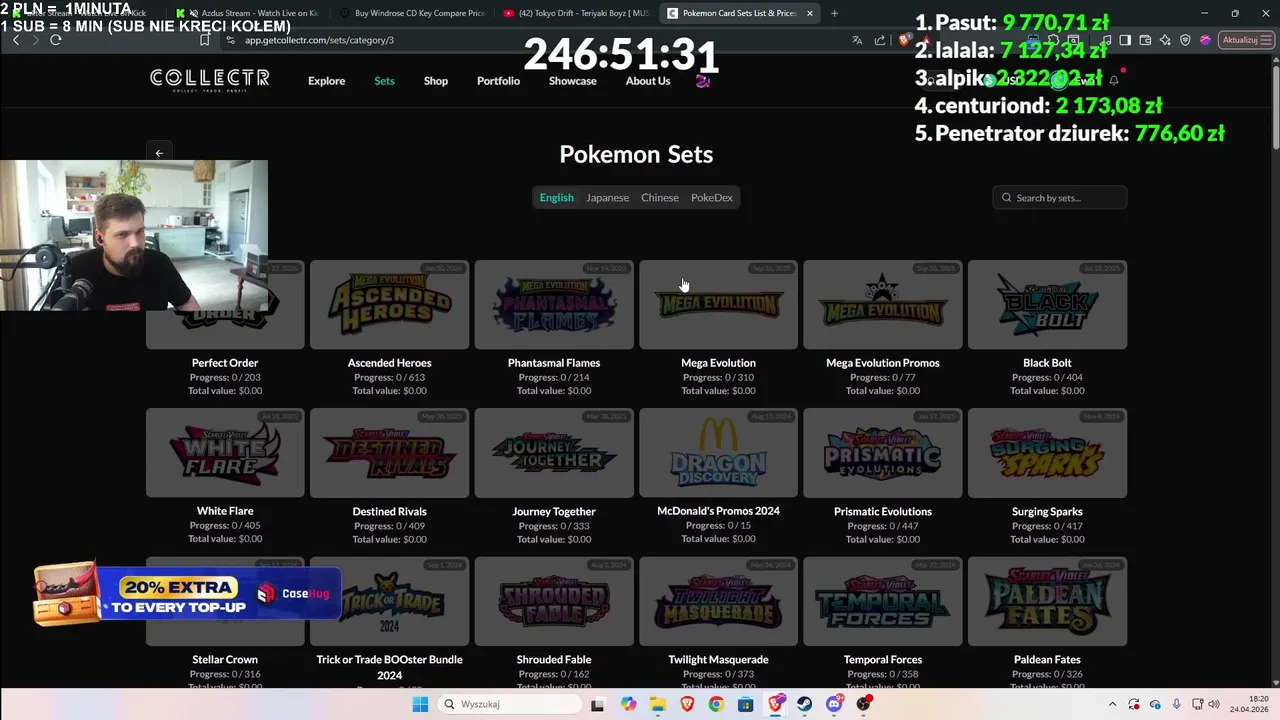This screenshot has height=720, width=1280.
Task: Click the Stellar Crown set title
Action: click(225, 660)
